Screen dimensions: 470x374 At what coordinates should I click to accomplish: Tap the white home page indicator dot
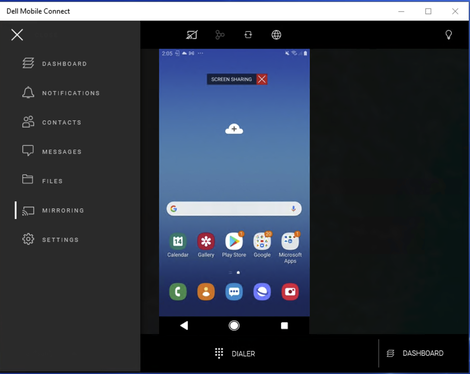238,272
